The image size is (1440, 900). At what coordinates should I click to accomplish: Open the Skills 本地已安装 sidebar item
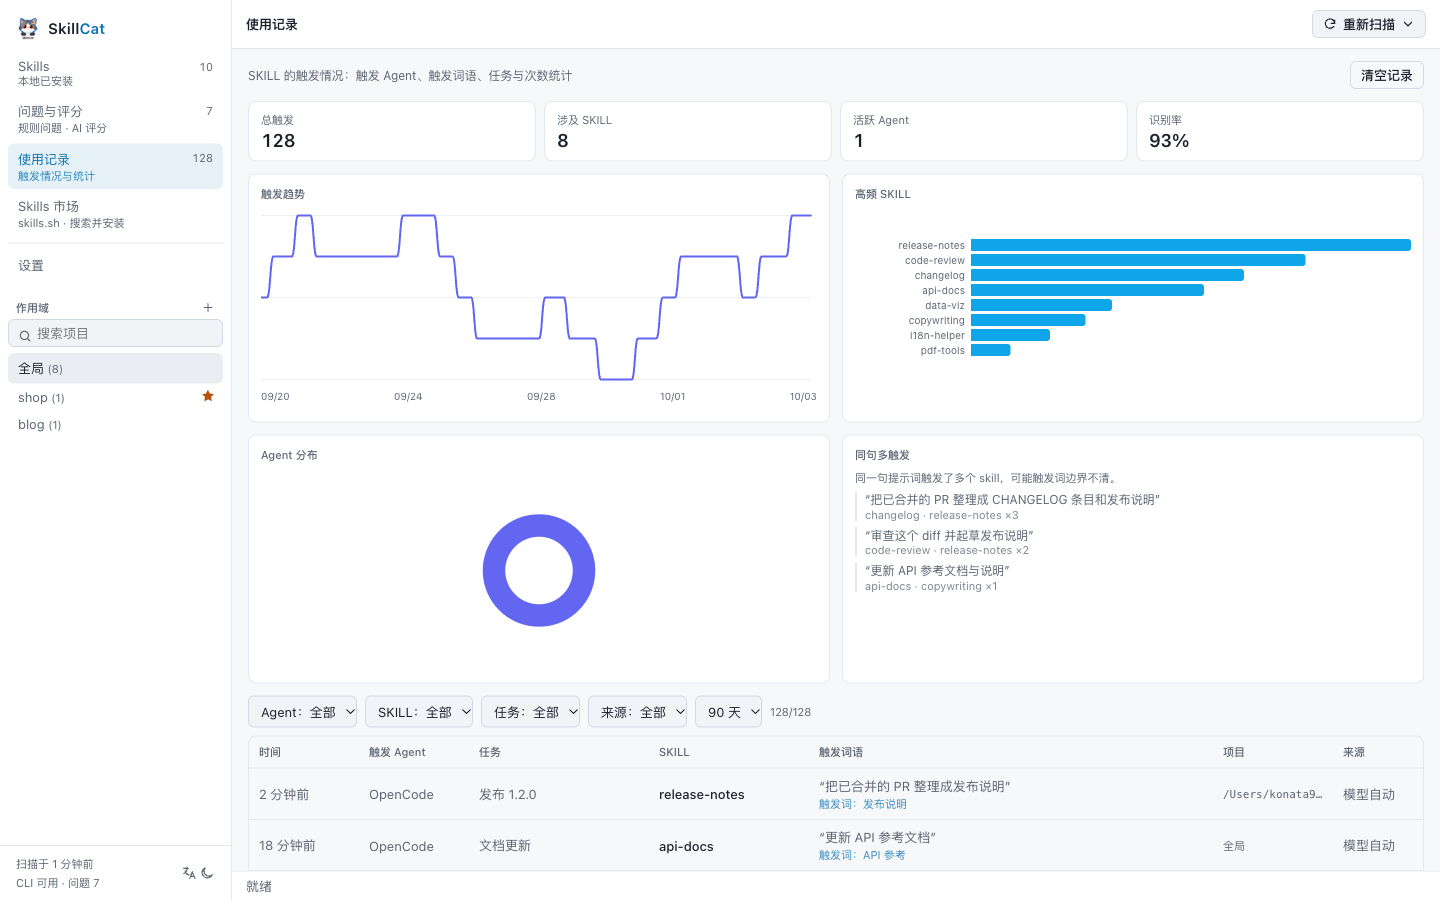pyautogui.click(x=115, y=73)
